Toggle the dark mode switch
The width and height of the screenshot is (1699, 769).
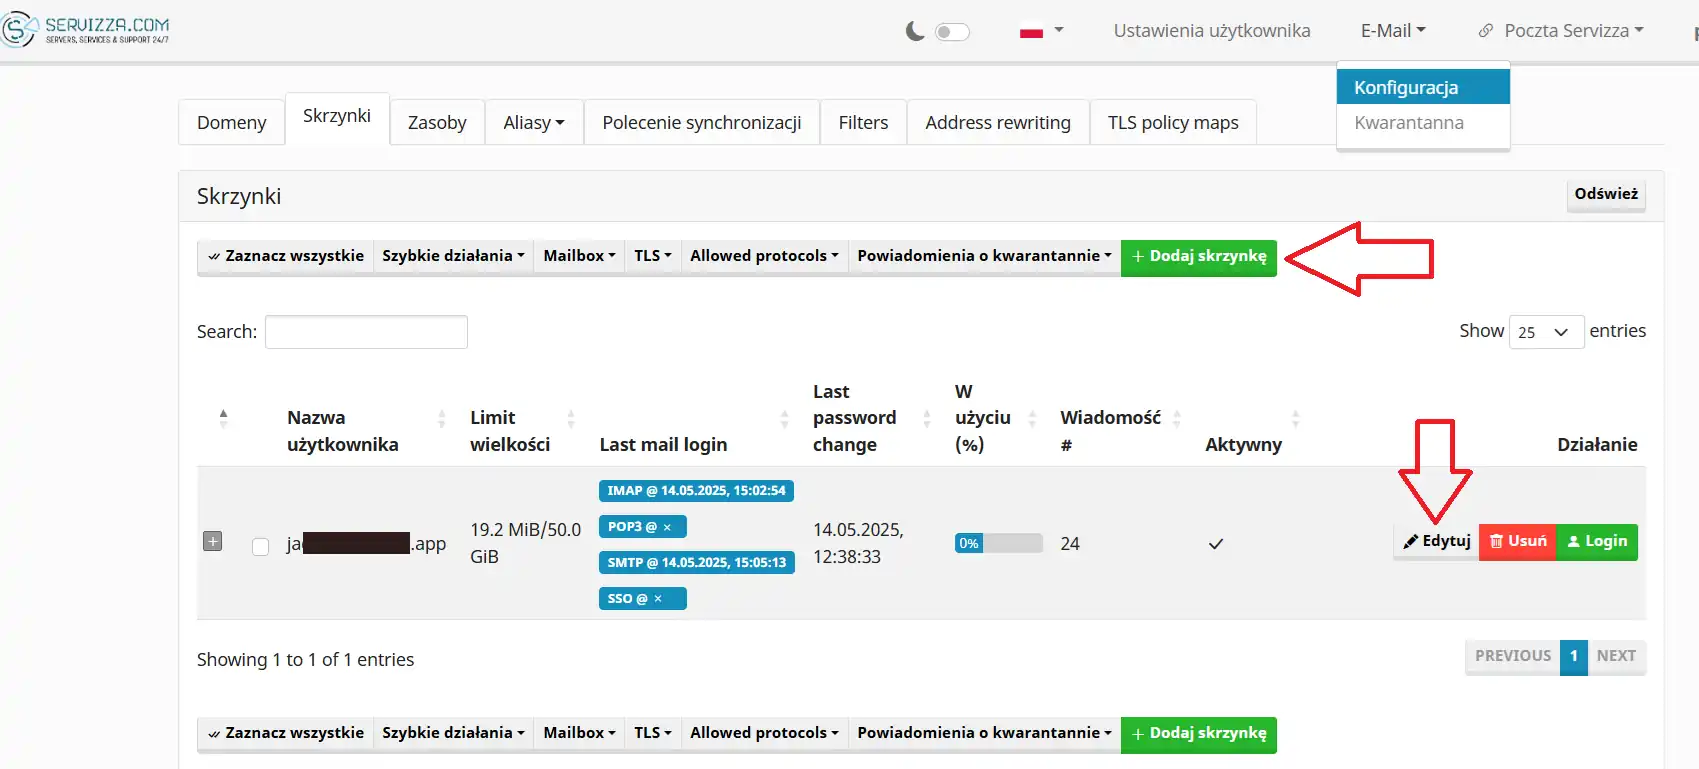(952, 32)
